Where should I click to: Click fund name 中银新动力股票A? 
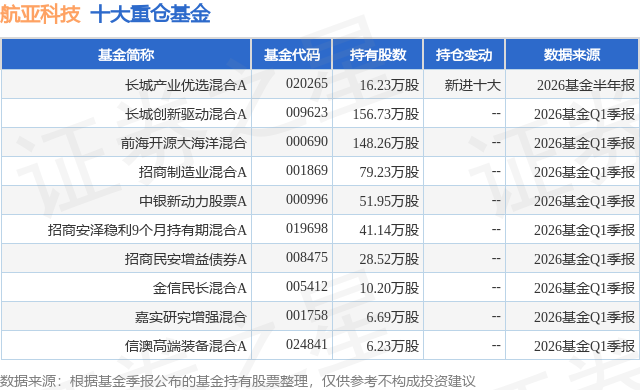[193, 201]
